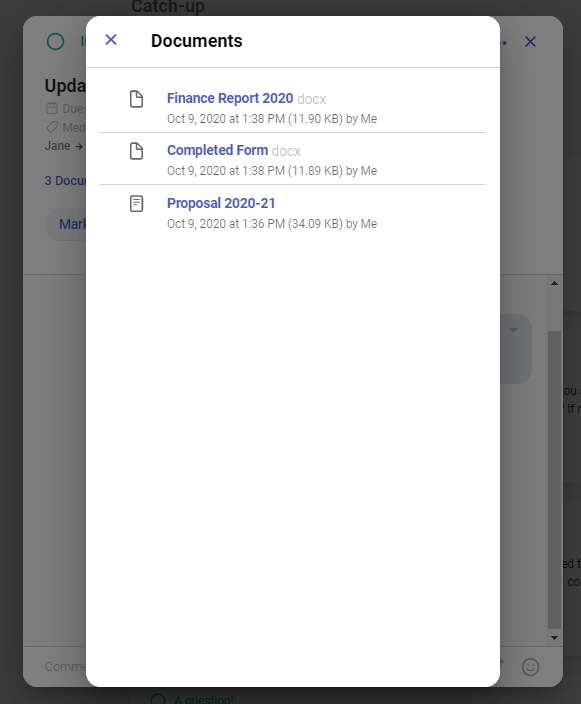Image resolution: width=581 pixels, height=704 pixels.
Task: Toggle the circle beside A question! task
Action: (x=158, y=700)
